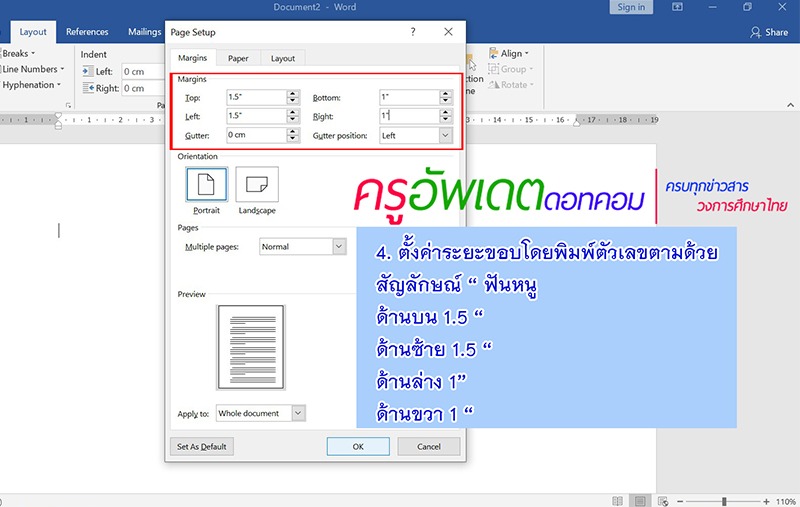Click the zoom in plus button
This screenshot has height=507, width=800.
tap(766, 501)
